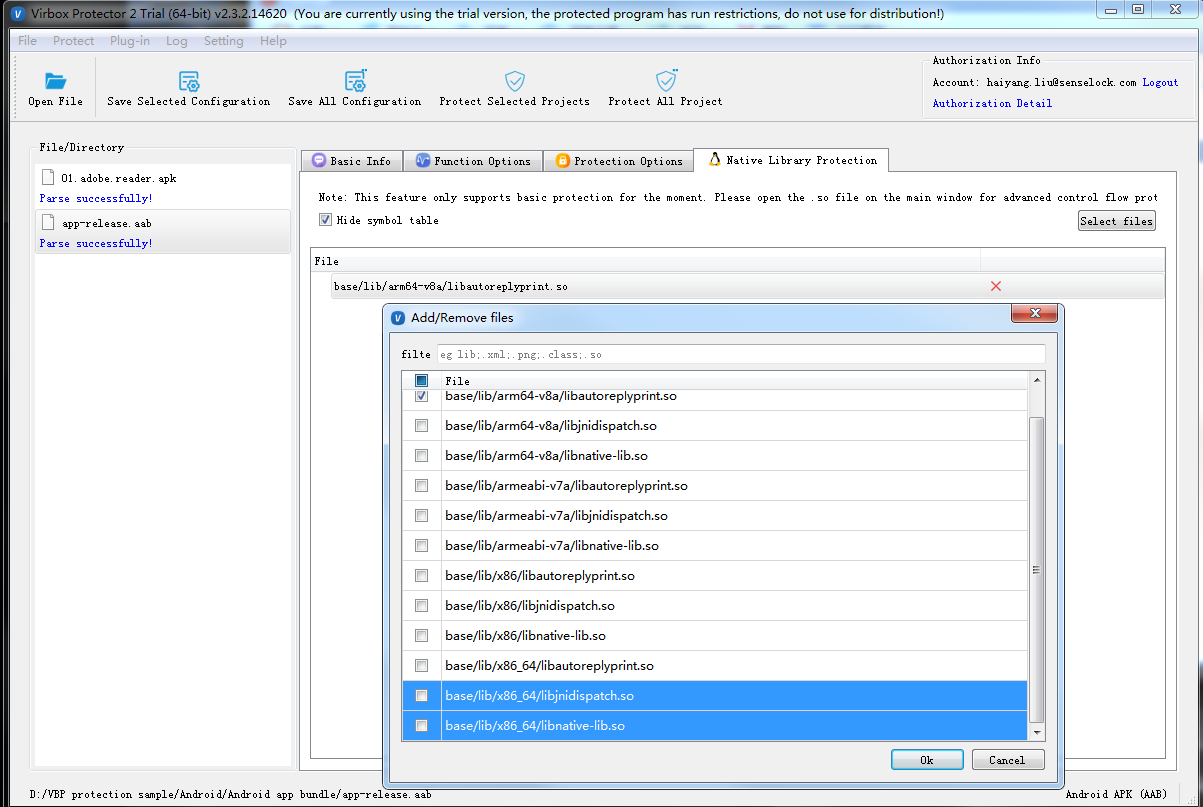The height and width of the screenshot is (807, 1203).
Task: Click Cancel in Add/Remove files dialog
Action: pos(1008,760)
